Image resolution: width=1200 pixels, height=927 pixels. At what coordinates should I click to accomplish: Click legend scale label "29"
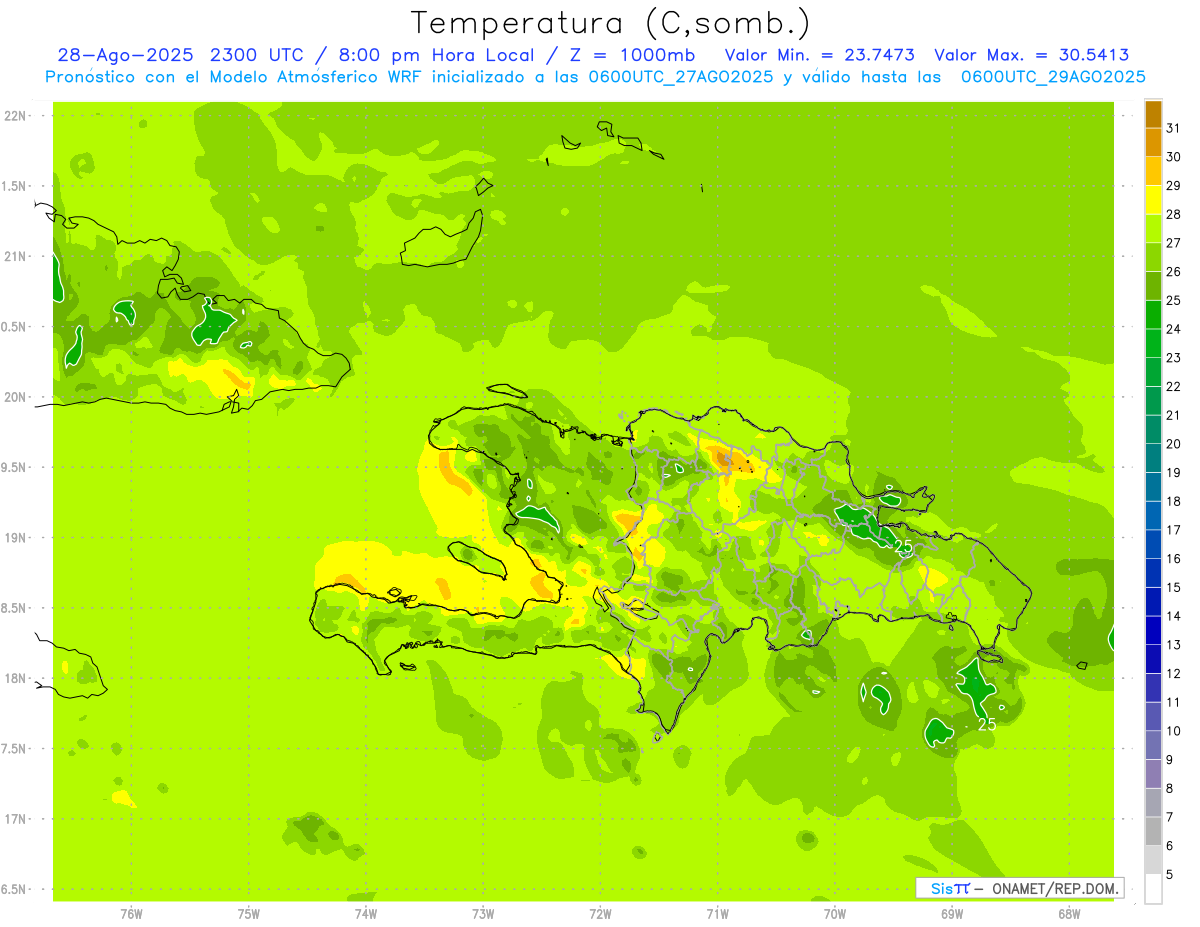[1173, 186]
